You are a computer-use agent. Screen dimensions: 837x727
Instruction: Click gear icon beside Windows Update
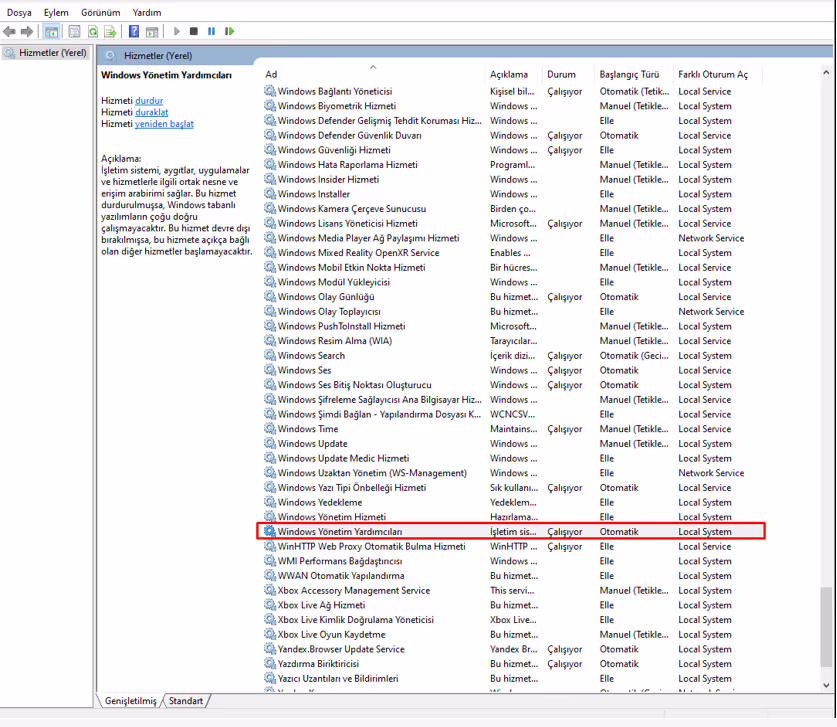click(270, 444)
